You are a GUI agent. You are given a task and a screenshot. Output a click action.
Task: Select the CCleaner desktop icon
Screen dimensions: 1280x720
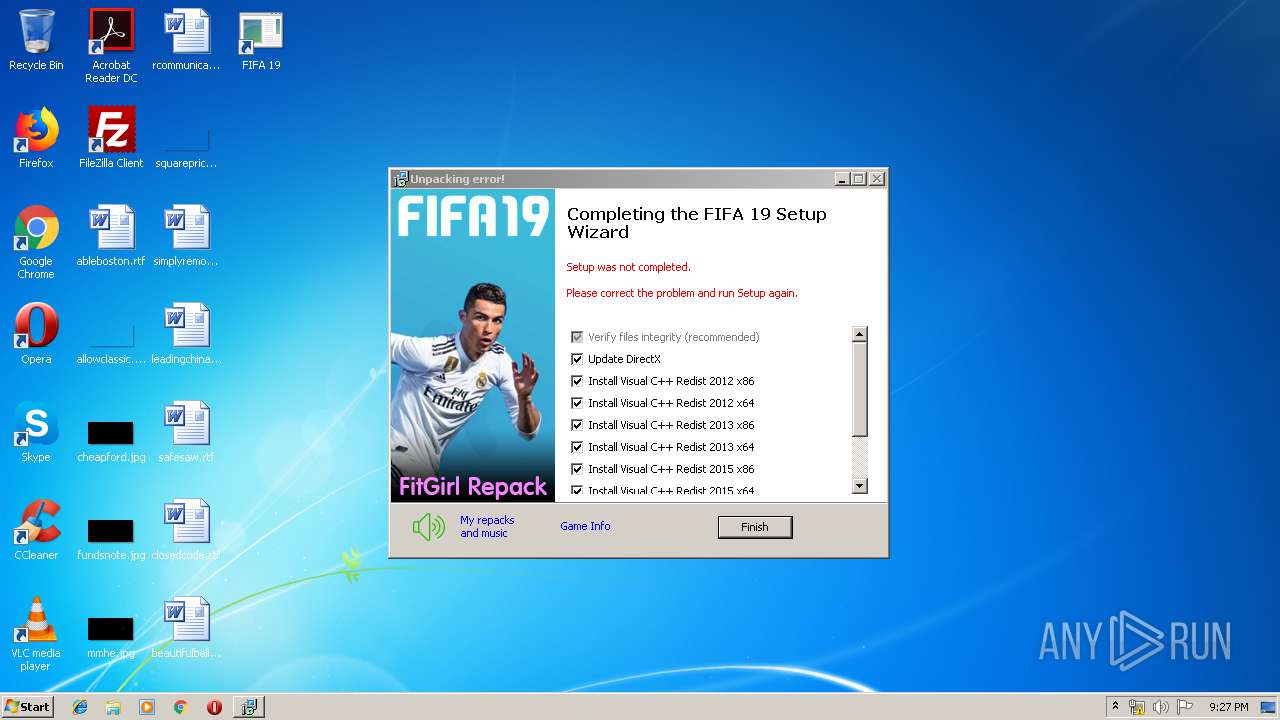36,530
